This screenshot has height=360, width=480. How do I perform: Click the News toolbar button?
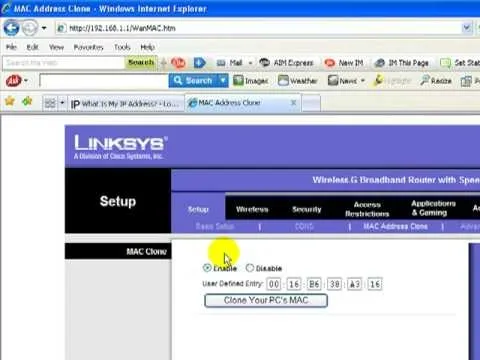tap(343, 81)
